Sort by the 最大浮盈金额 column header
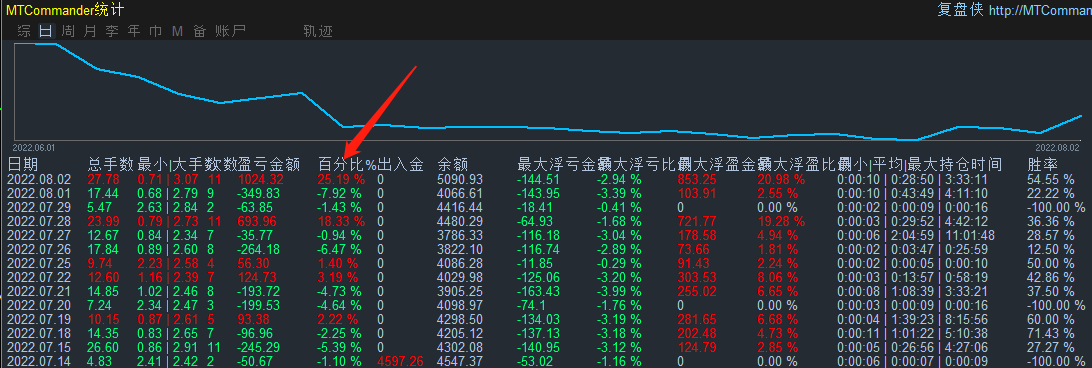Image resolution: width=1092 pixels, height=368 pixels. (717, 164)
